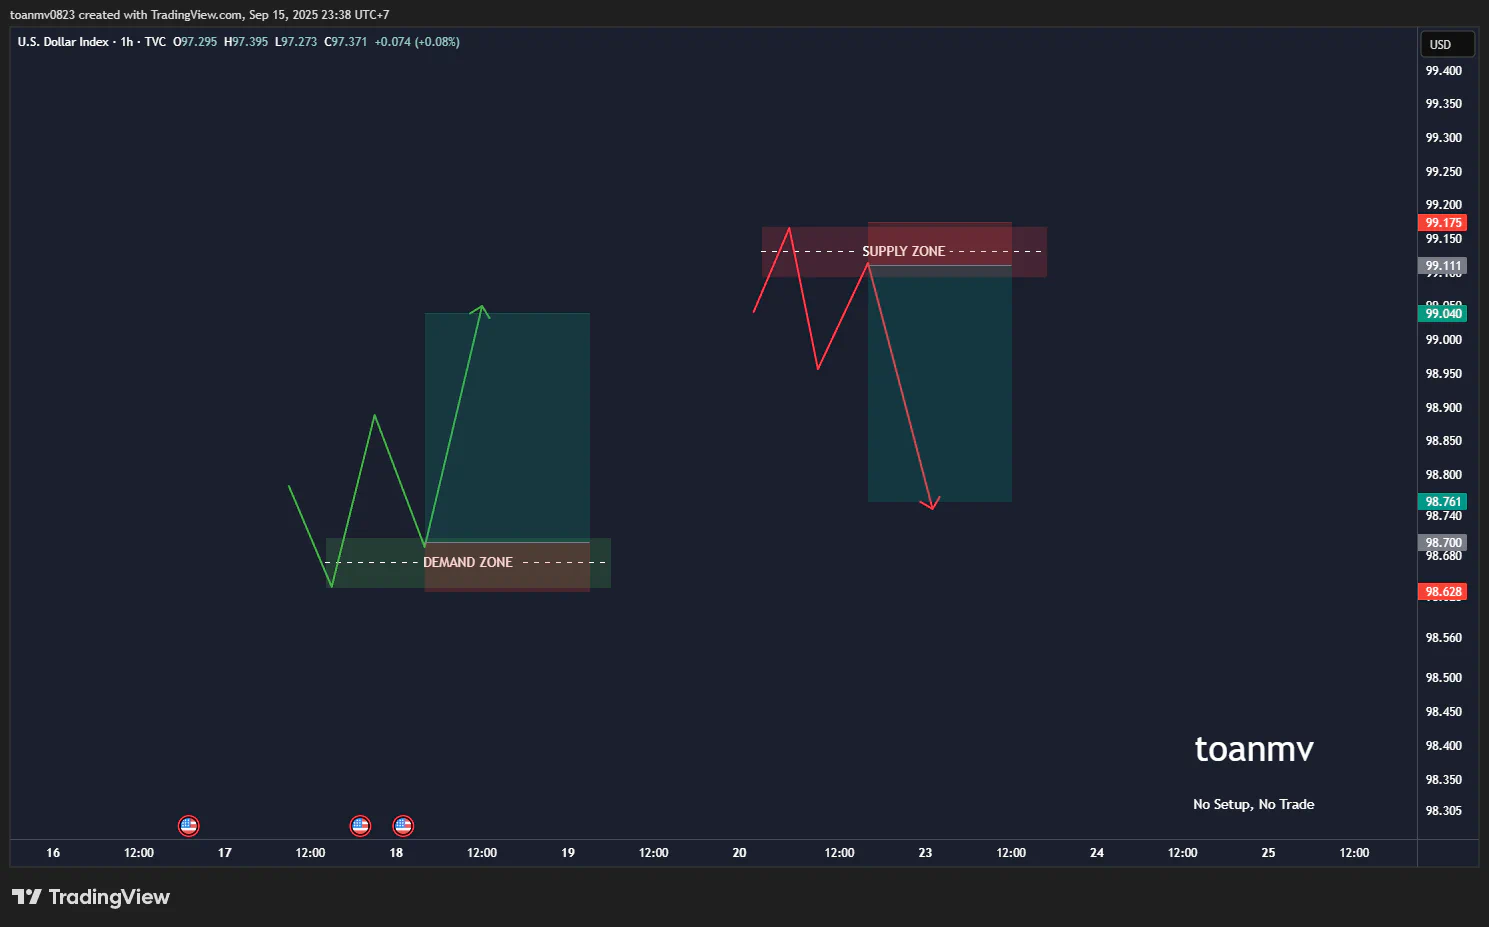The width and height of the screenshot is (1489, 927).
Task: Click the red 98.628 stop price label
Action: (1443, 592)
